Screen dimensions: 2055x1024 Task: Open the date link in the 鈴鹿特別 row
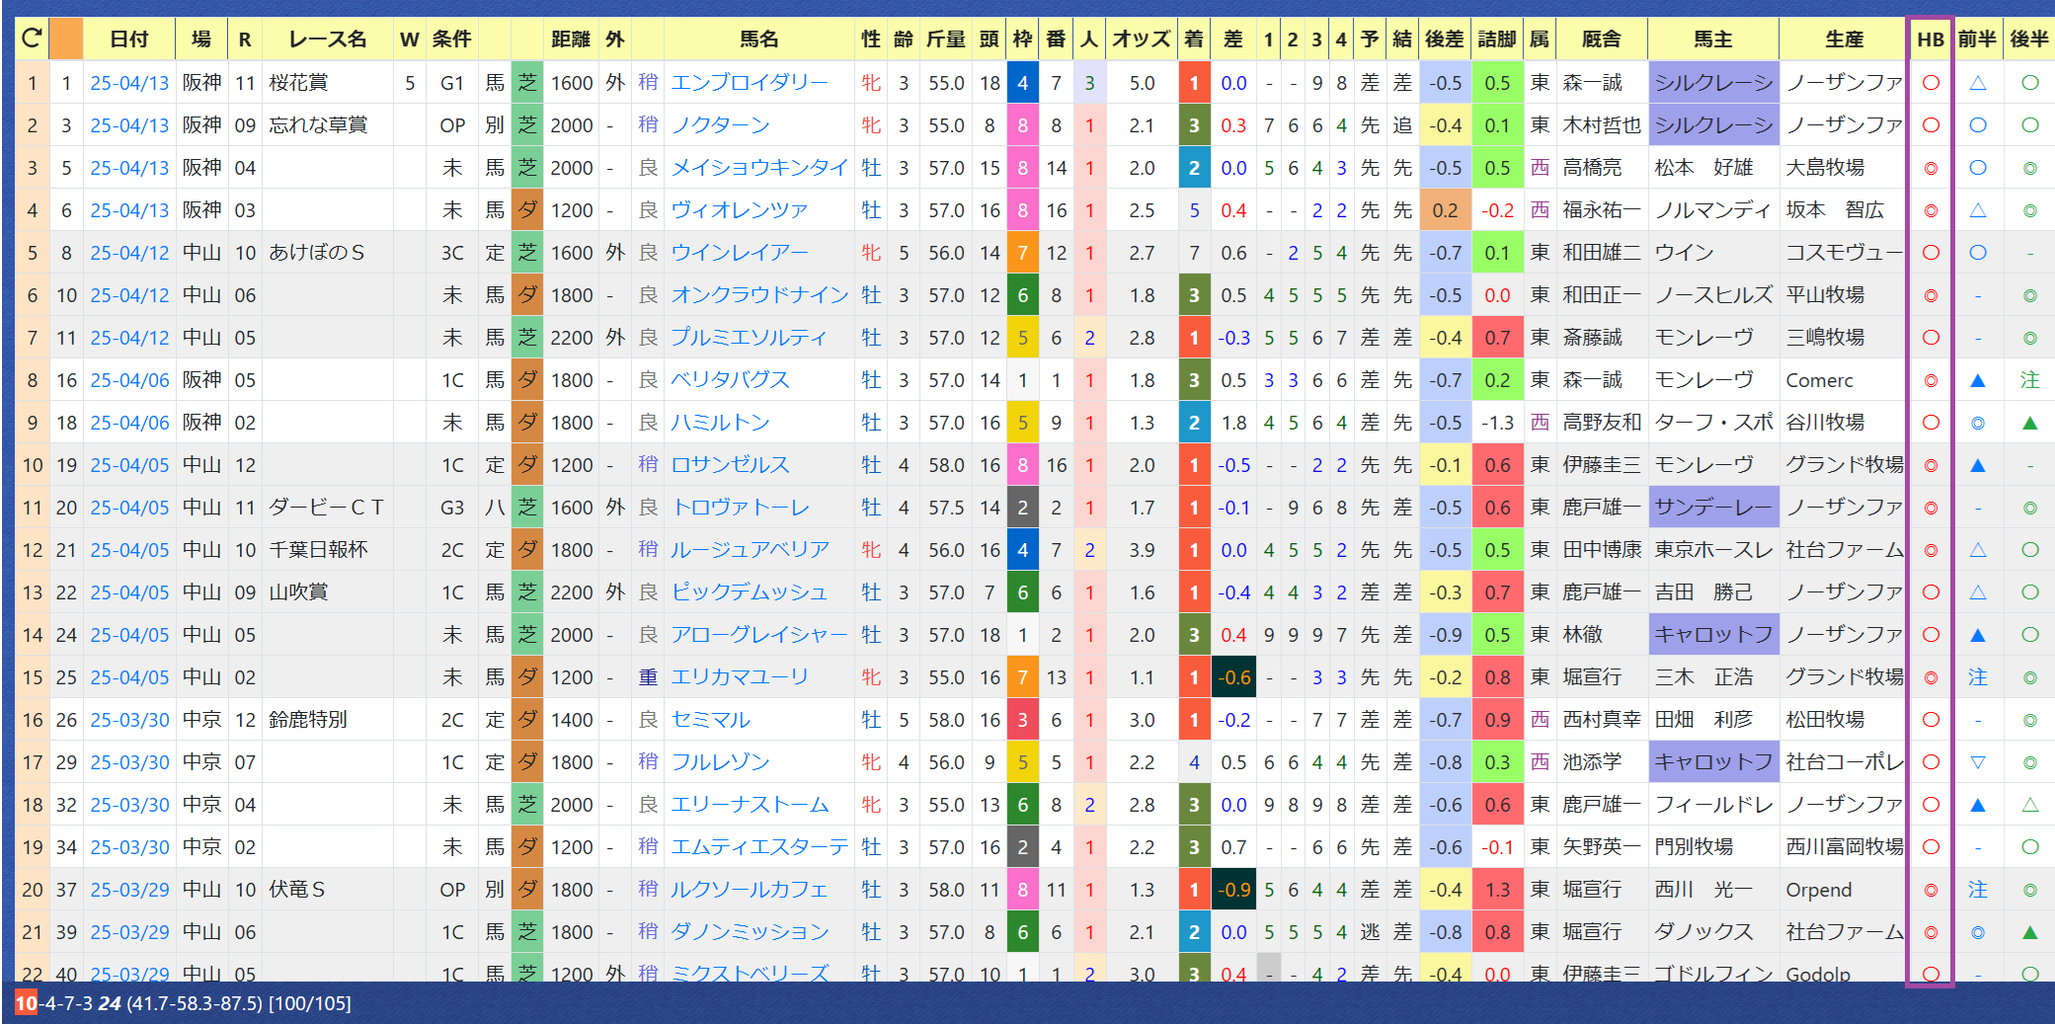click(130, 720)
